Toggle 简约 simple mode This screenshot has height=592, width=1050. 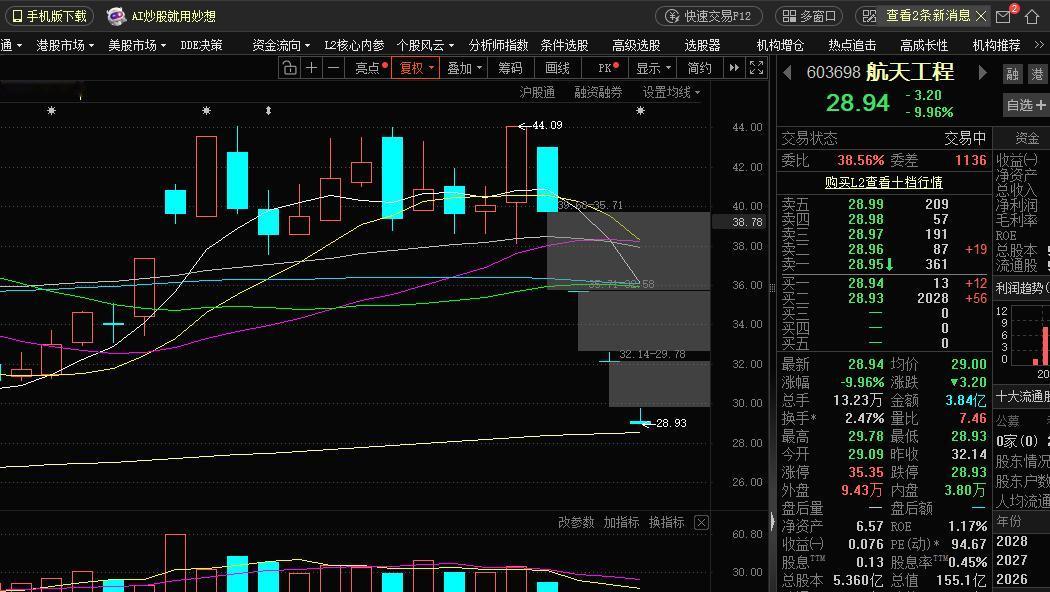[700, 68]
